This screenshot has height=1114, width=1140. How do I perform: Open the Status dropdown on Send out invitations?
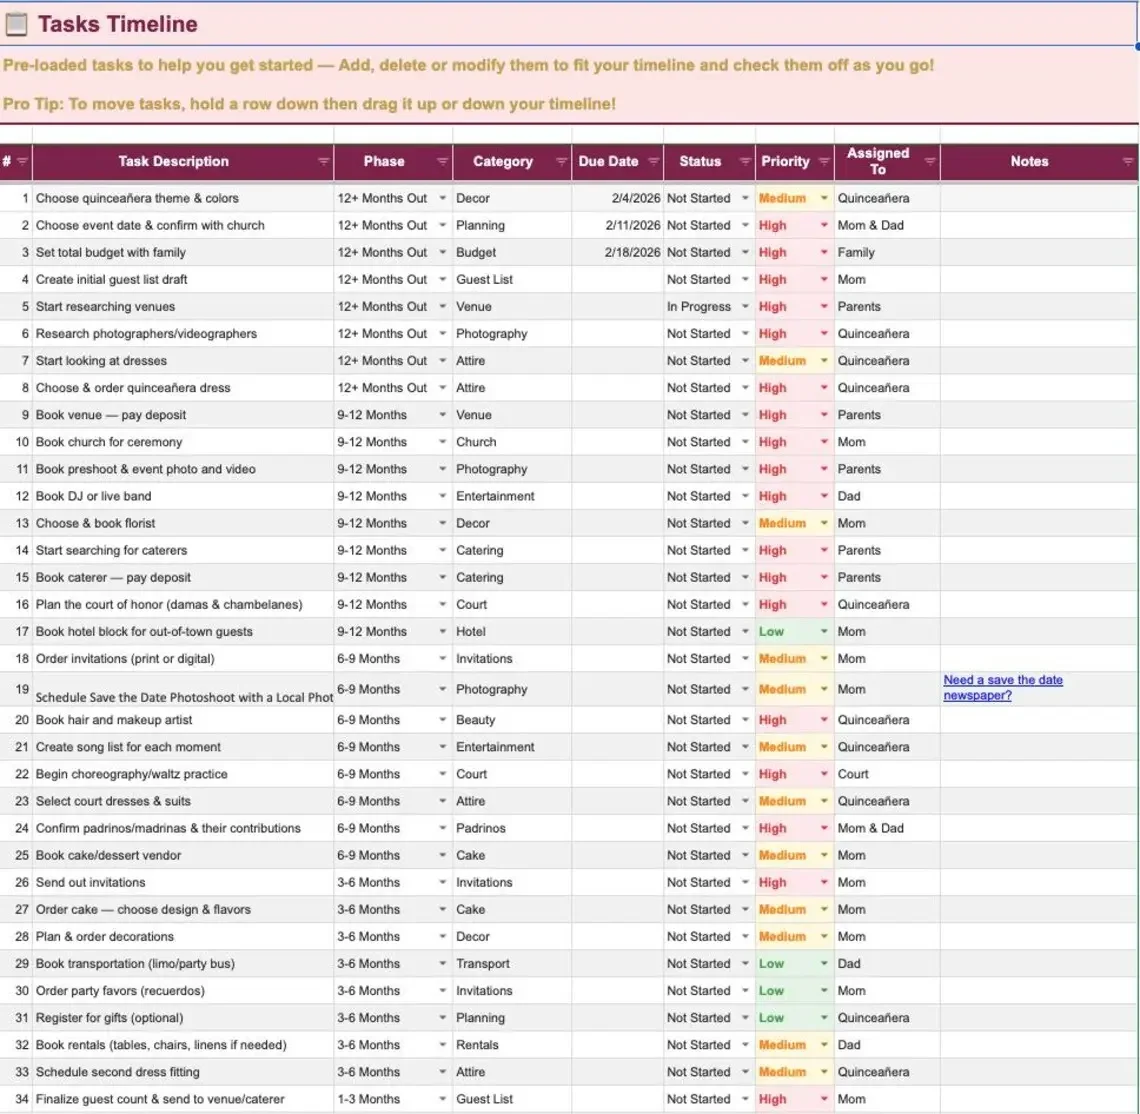746,882
